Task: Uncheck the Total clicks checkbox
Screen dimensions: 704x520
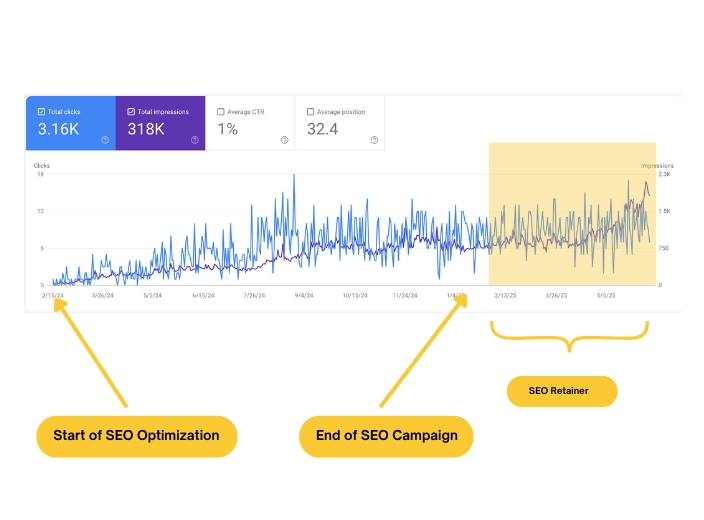Action: [41, 112]
